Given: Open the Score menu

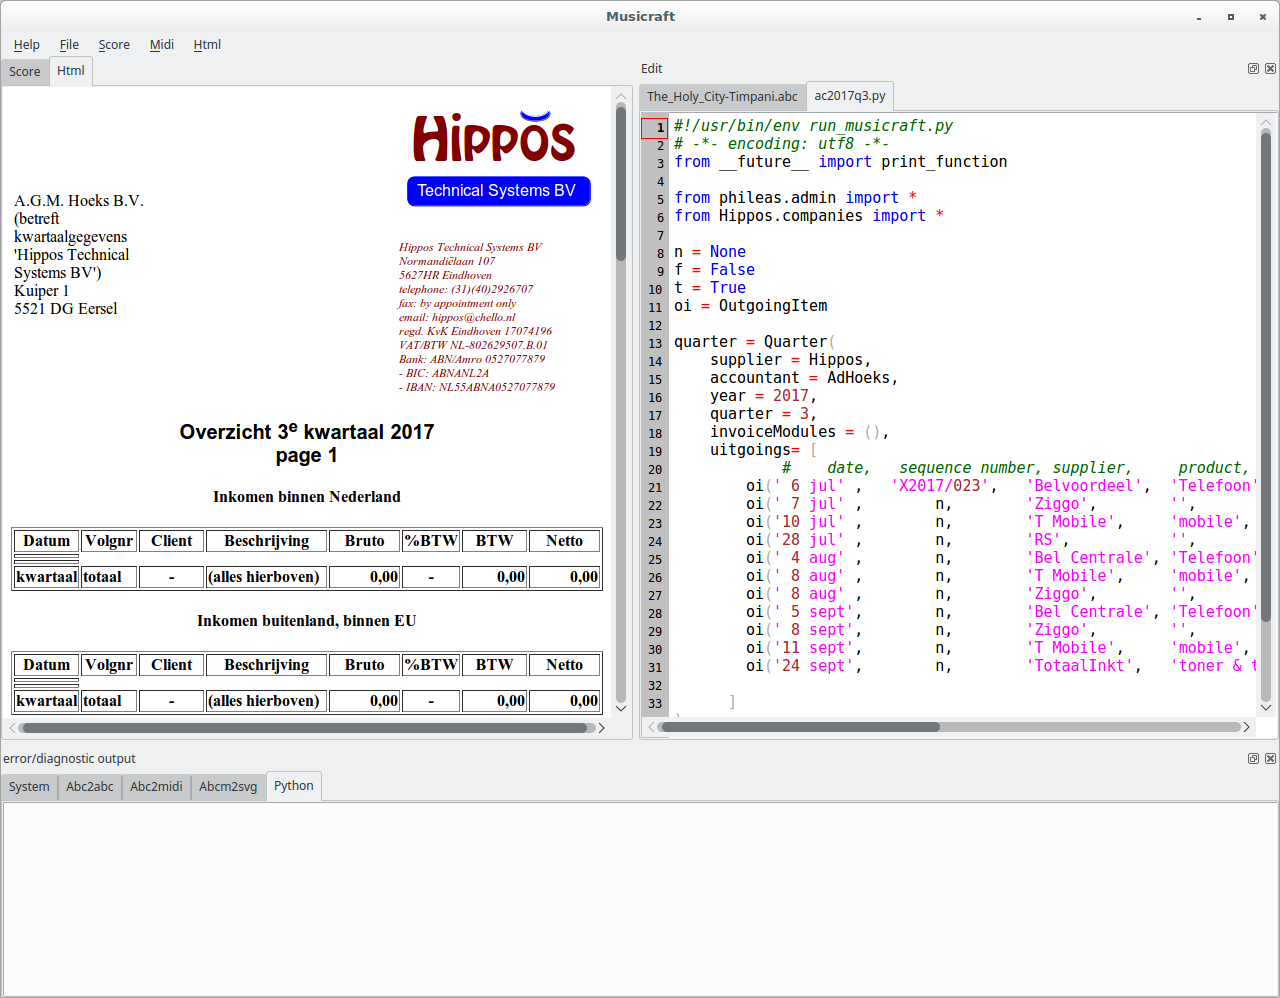Looking at the screenshot, I should click(114, 45).
